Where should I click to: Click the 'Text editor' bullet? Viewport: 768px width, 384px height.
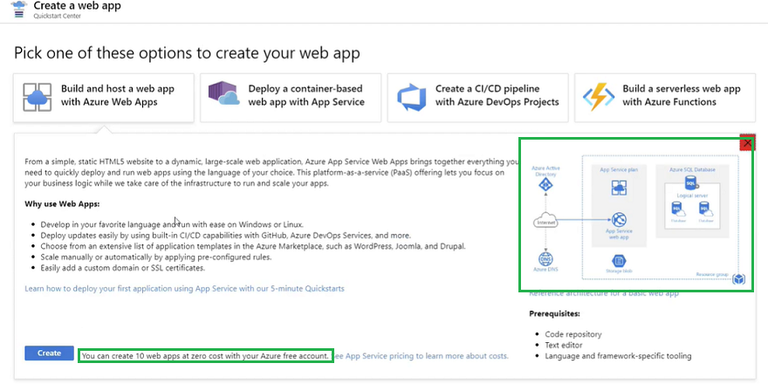click(564, 345)
